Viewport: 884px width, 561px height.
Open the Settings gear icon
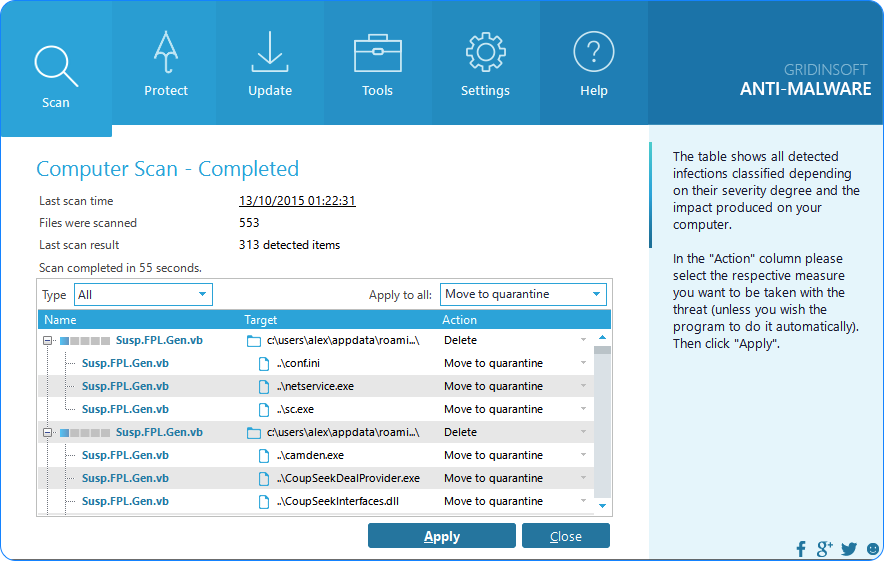[485, 52]
